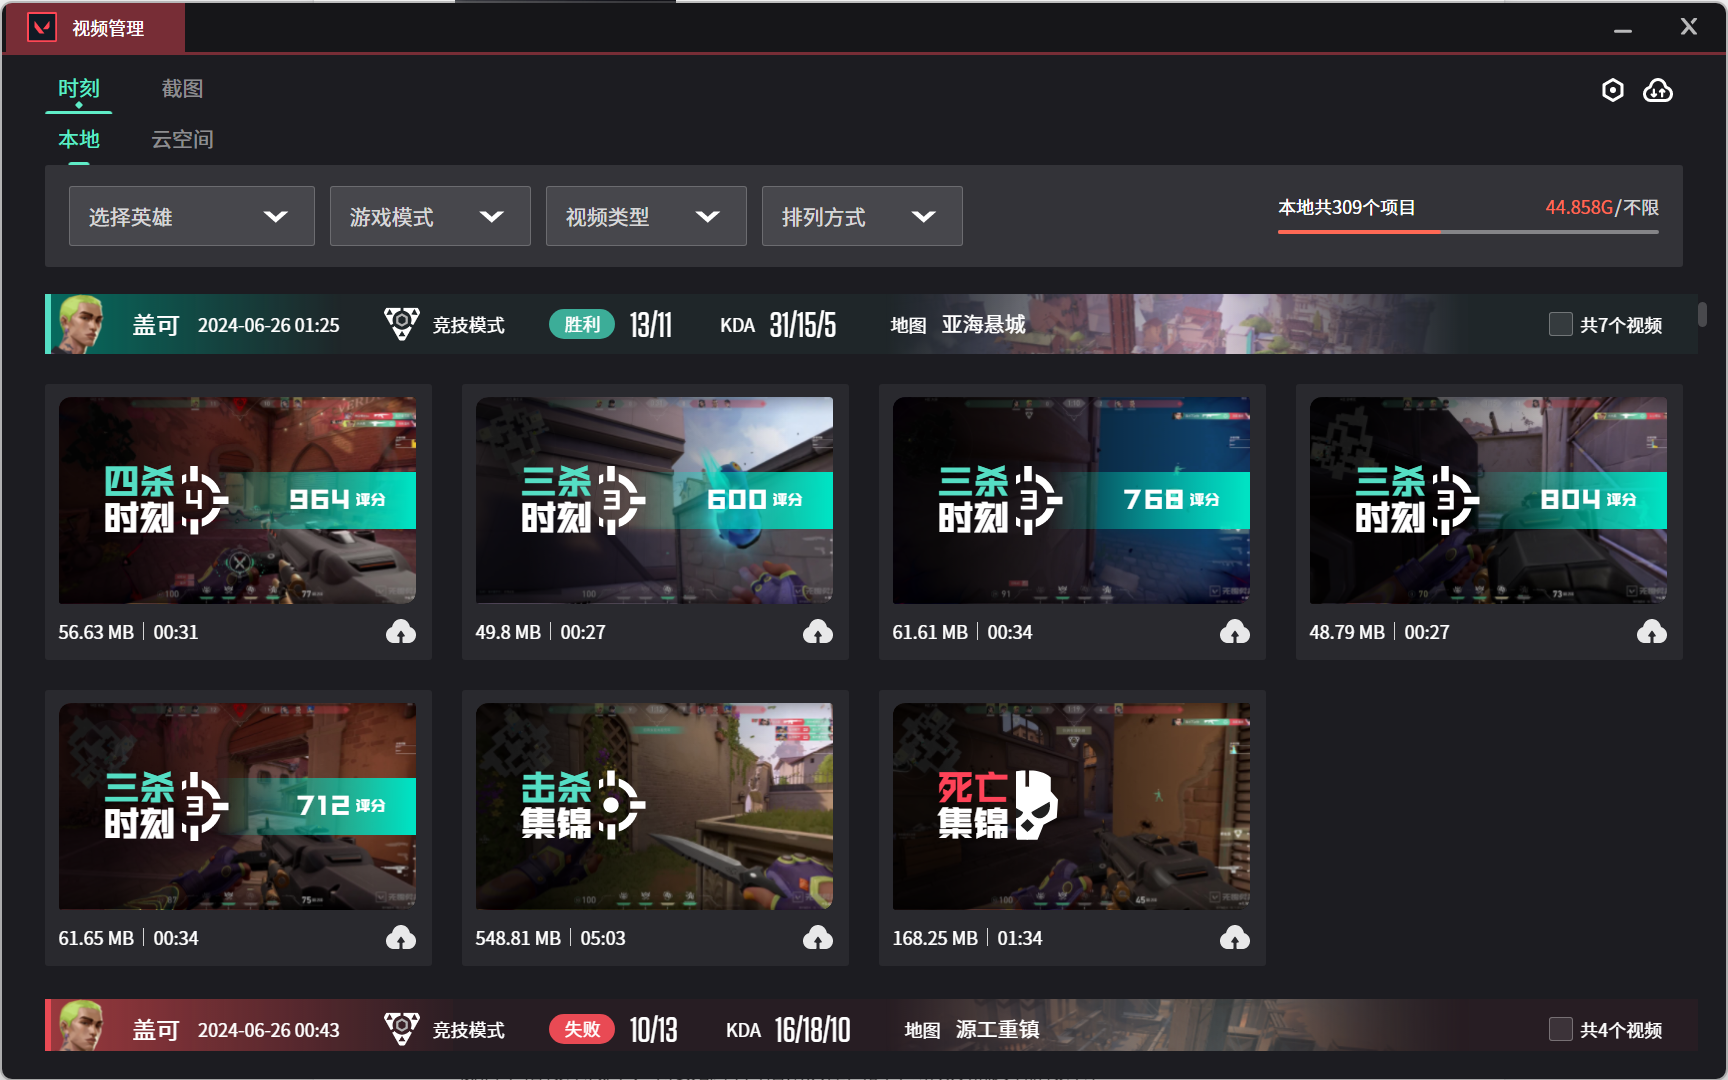Switch to the 时刻 tab

[x=79, y=89]
